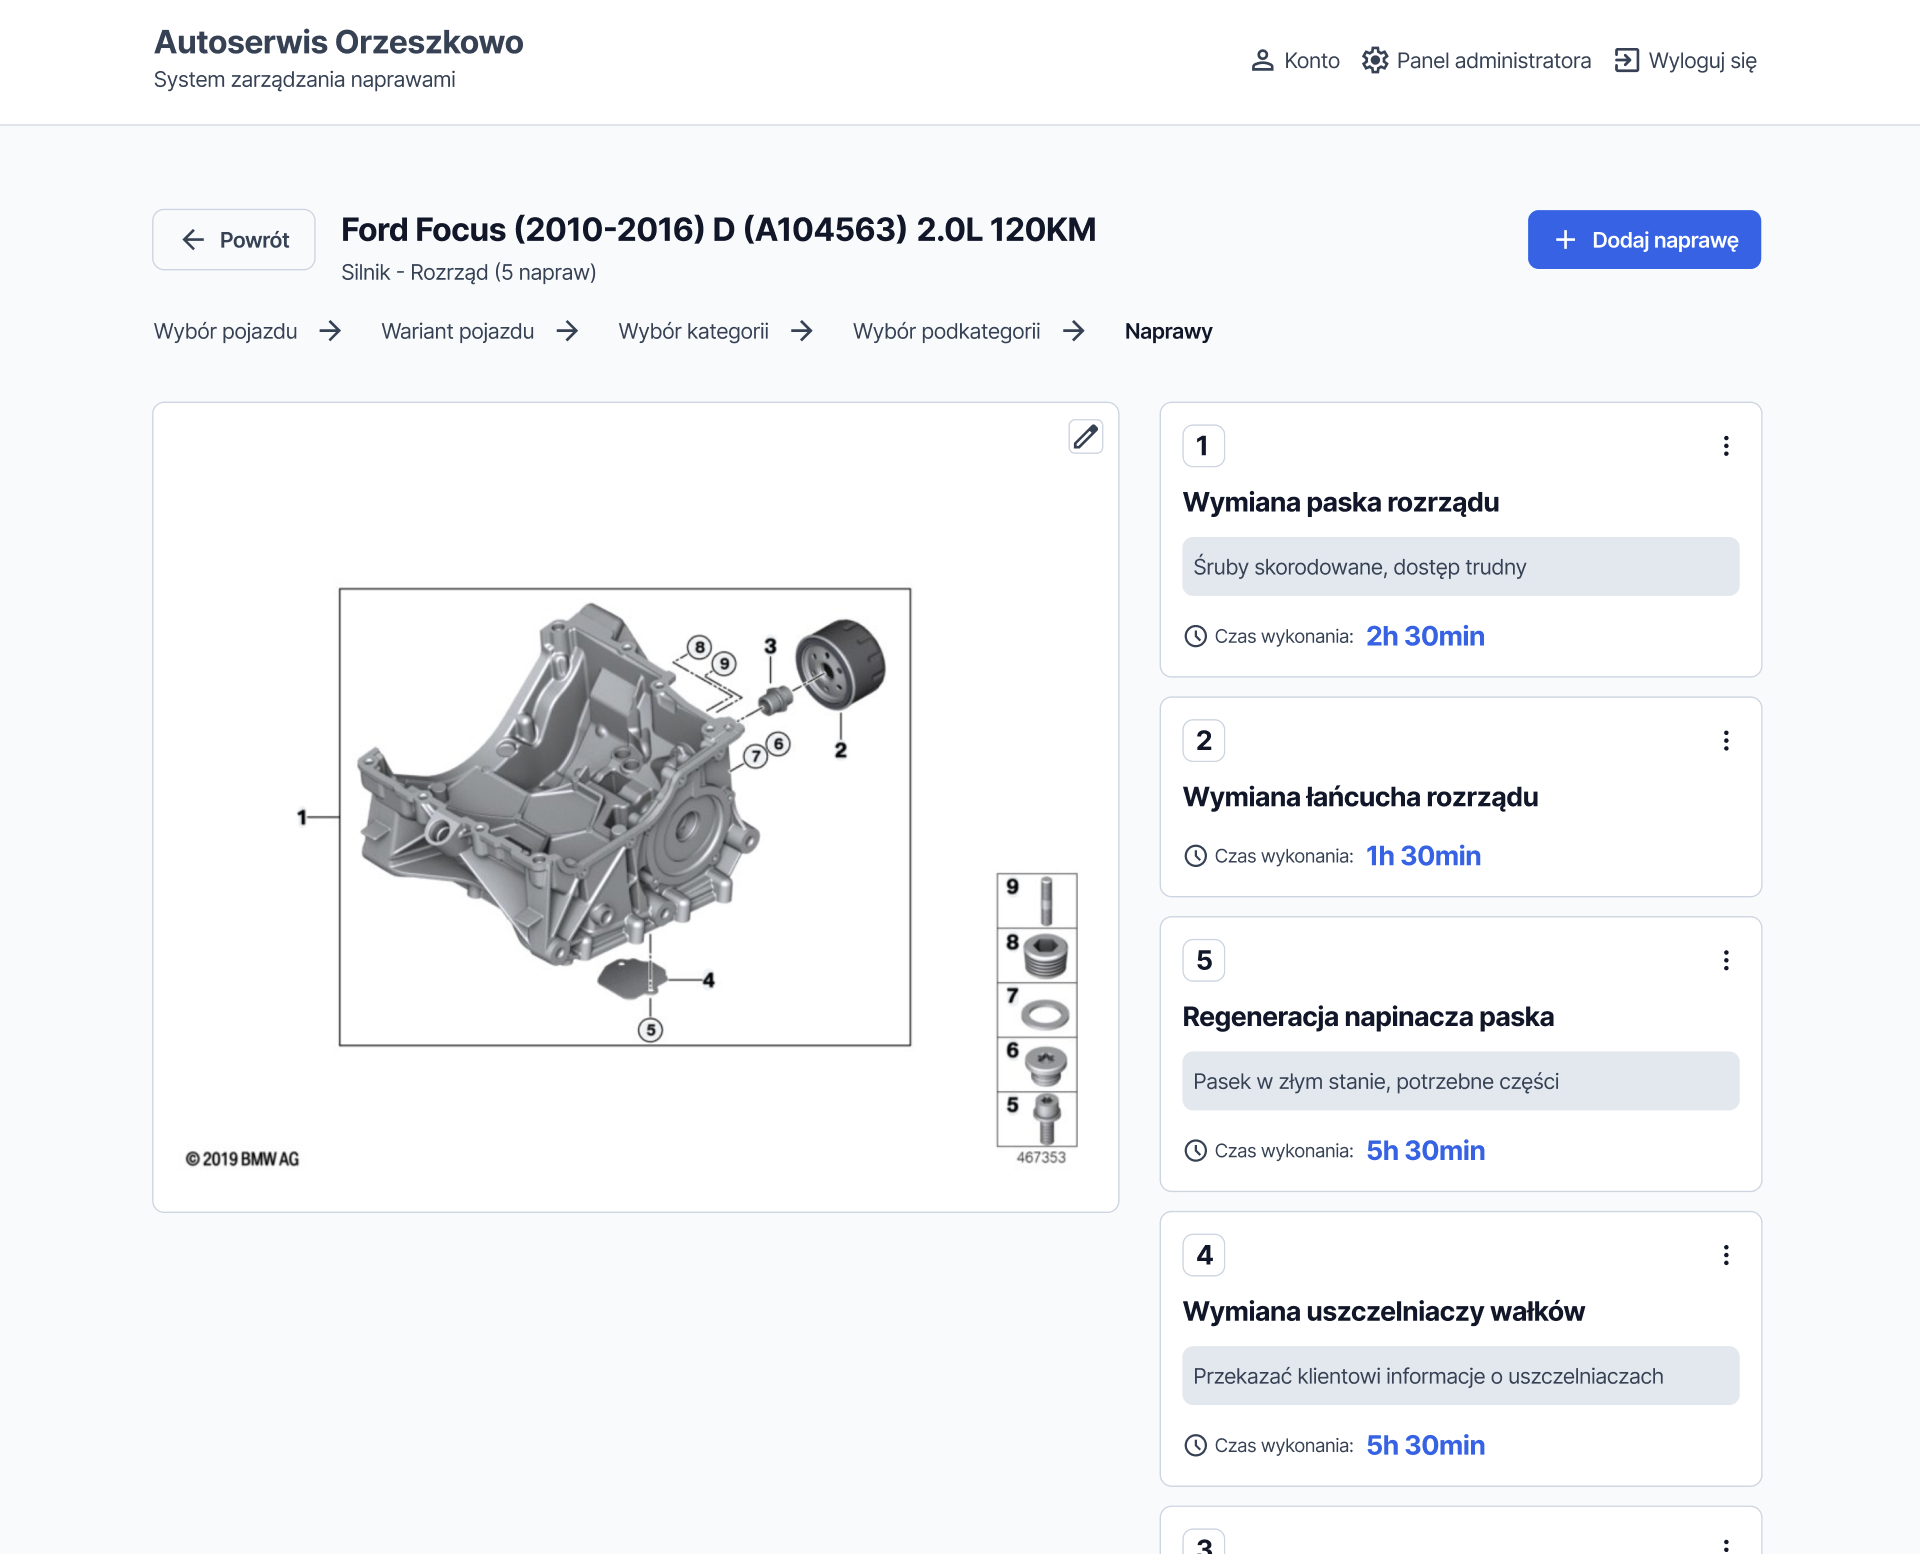
Task: Open Panel administratora
Action: click(x=1476, y=61)
